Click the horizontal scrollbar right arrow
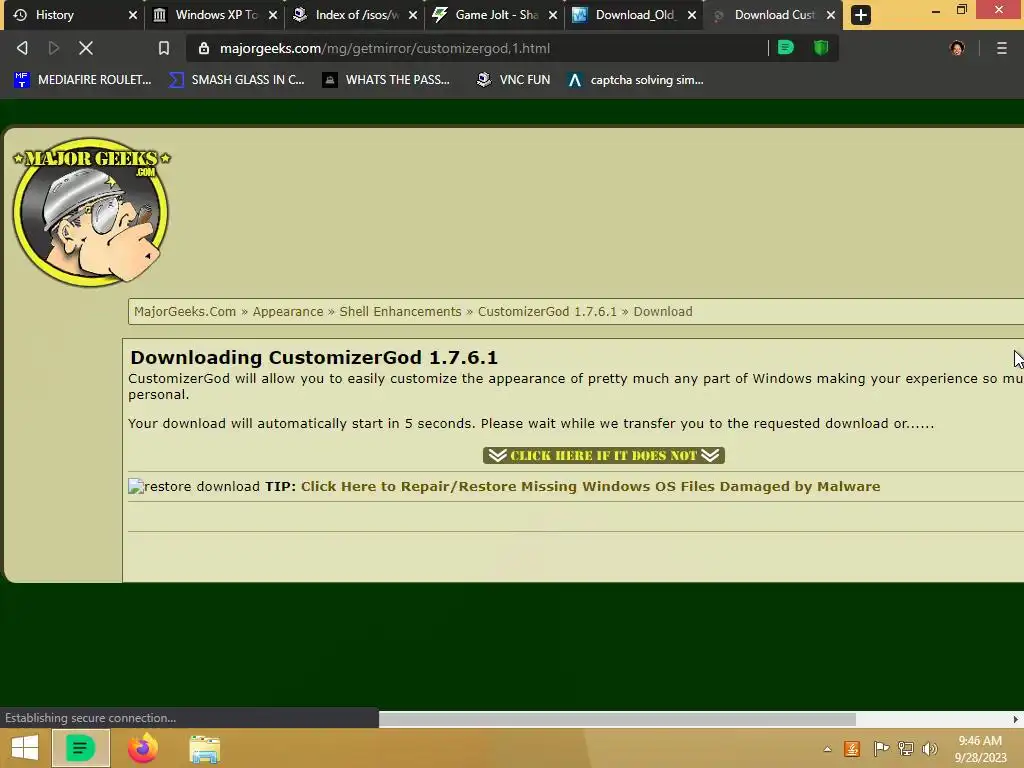The height and width of the screenshot is (768, 1024). [1016, 719]
